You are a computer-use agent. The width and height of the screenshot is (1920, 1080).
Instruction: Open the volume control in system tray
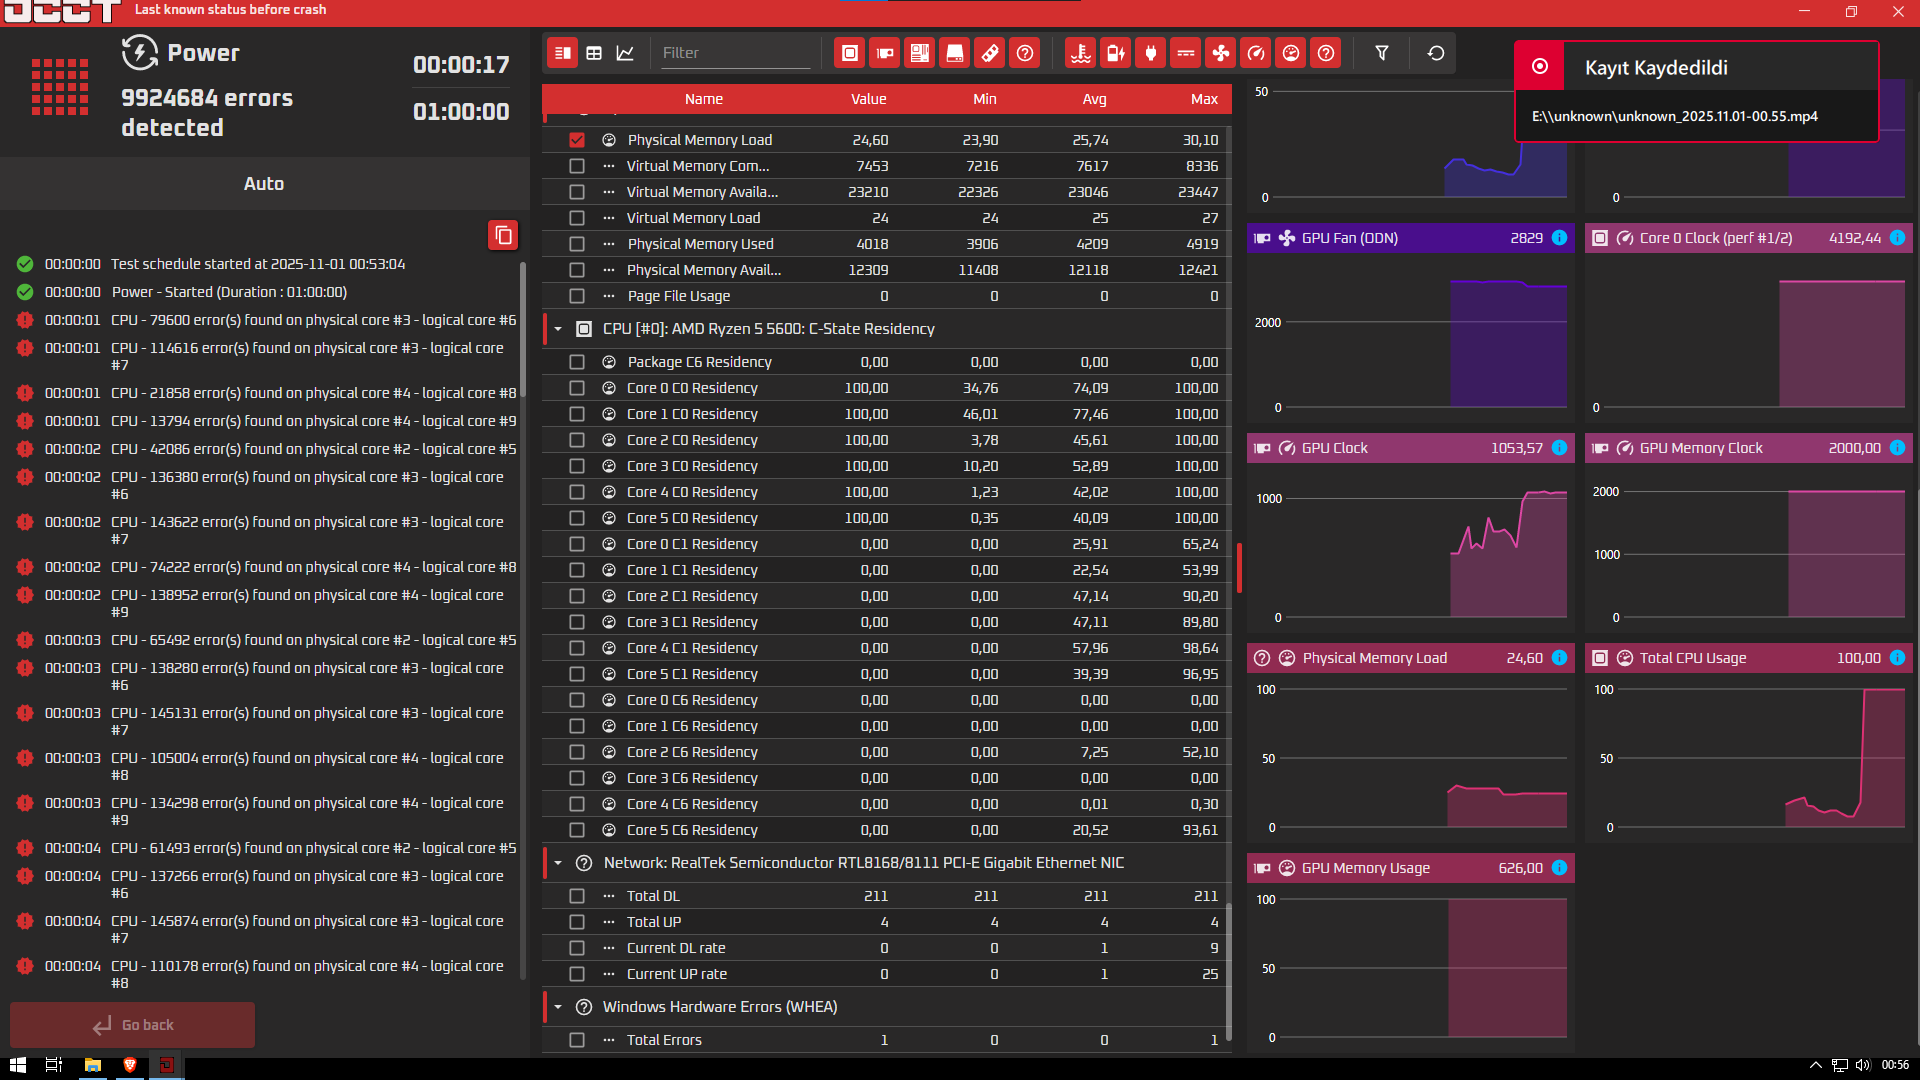point(1862,1065)
